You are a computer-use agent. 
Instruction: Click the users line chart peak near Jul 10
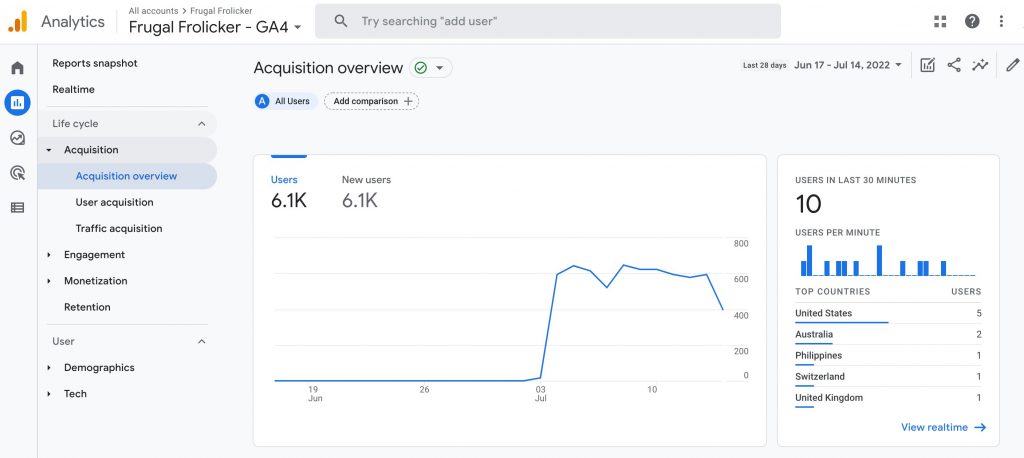pos(624,265)
